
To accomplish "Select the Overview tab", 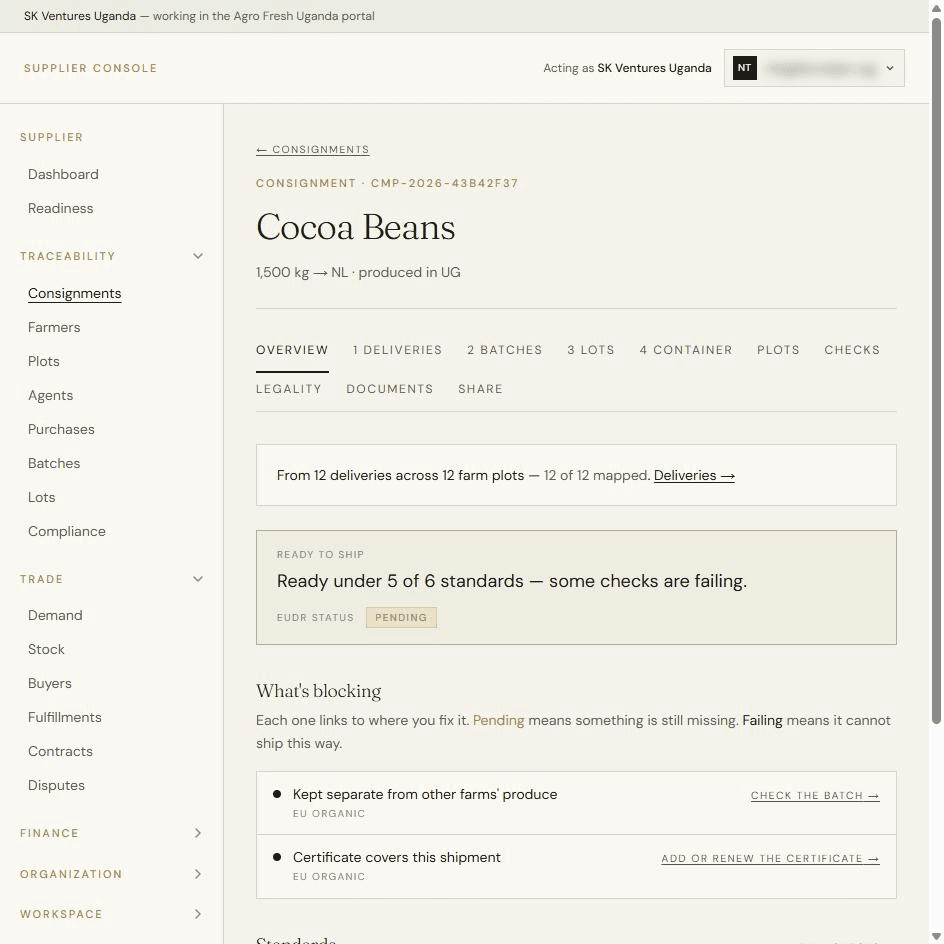I will click(x=292, y=350).
